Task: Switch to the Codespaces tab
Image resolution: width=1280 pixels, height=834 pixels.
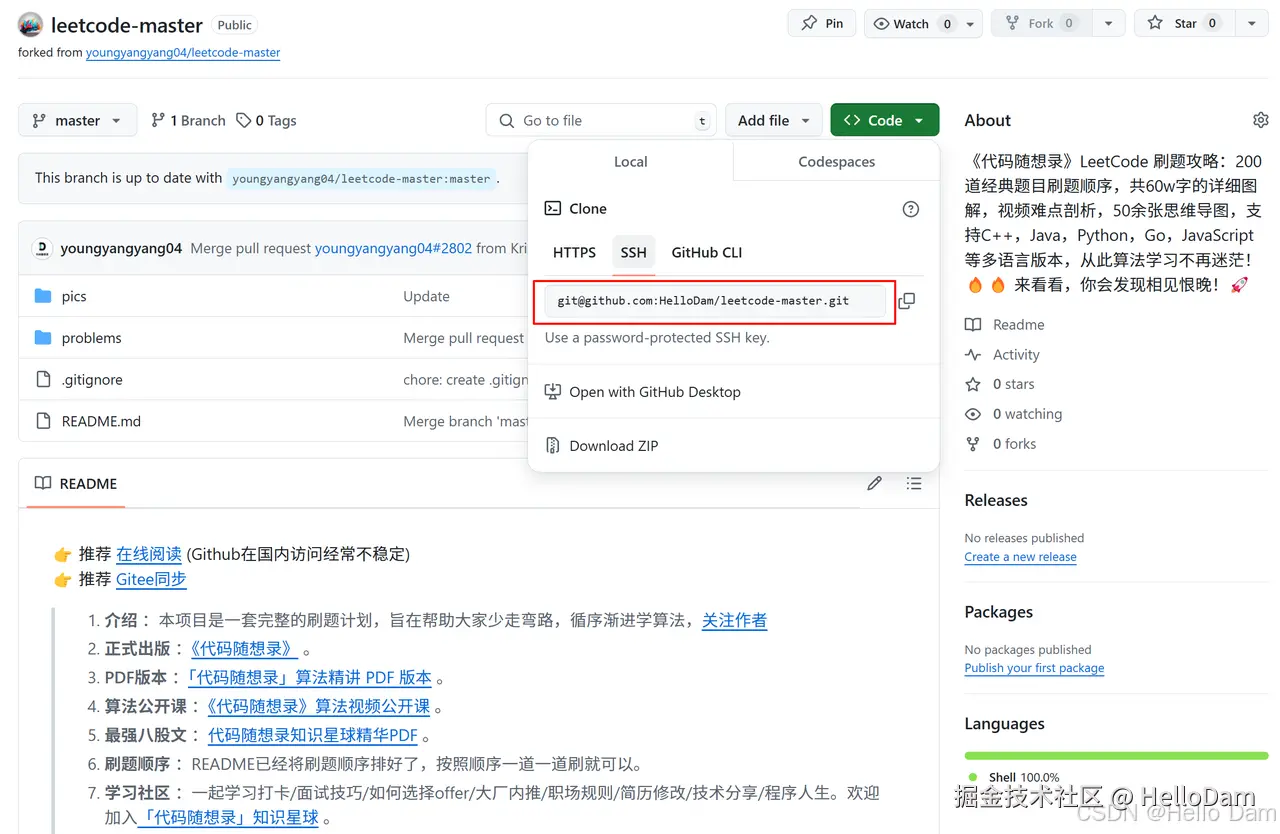Action: [836, 161]
